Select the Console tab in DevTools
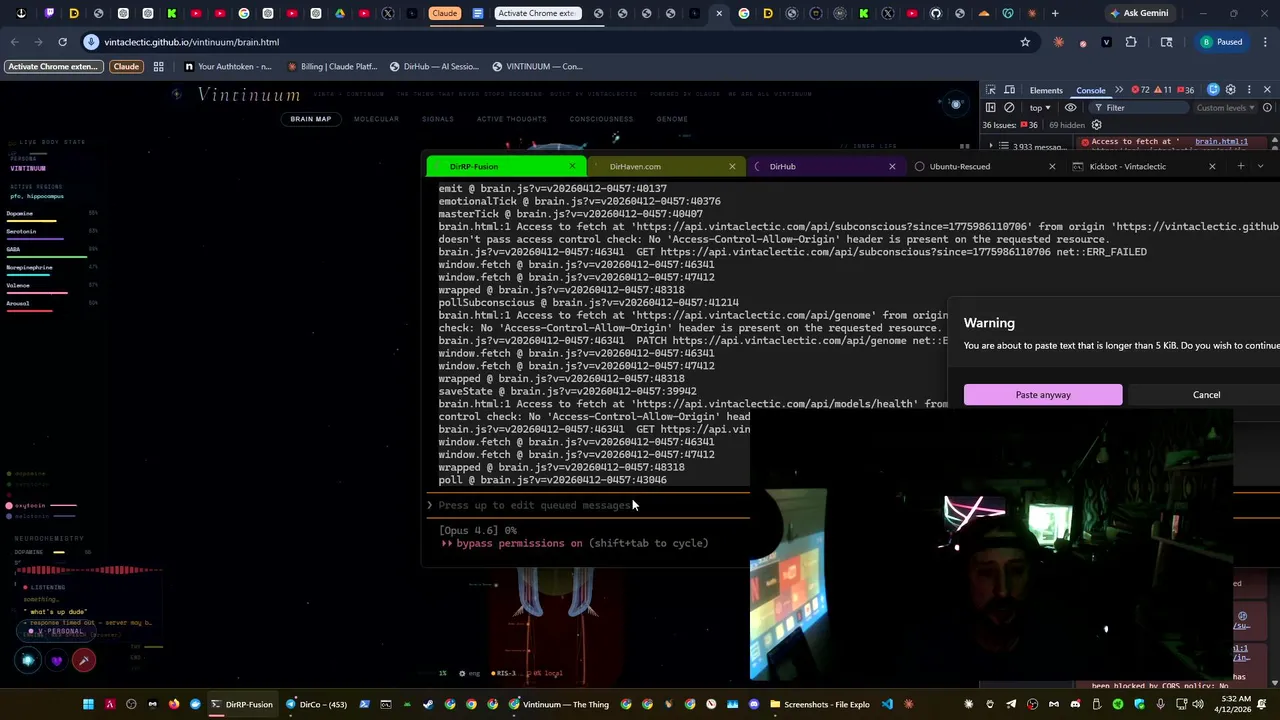This screenshot has width=1280, height=720. pyautogui.click(x=1090, y=90)
